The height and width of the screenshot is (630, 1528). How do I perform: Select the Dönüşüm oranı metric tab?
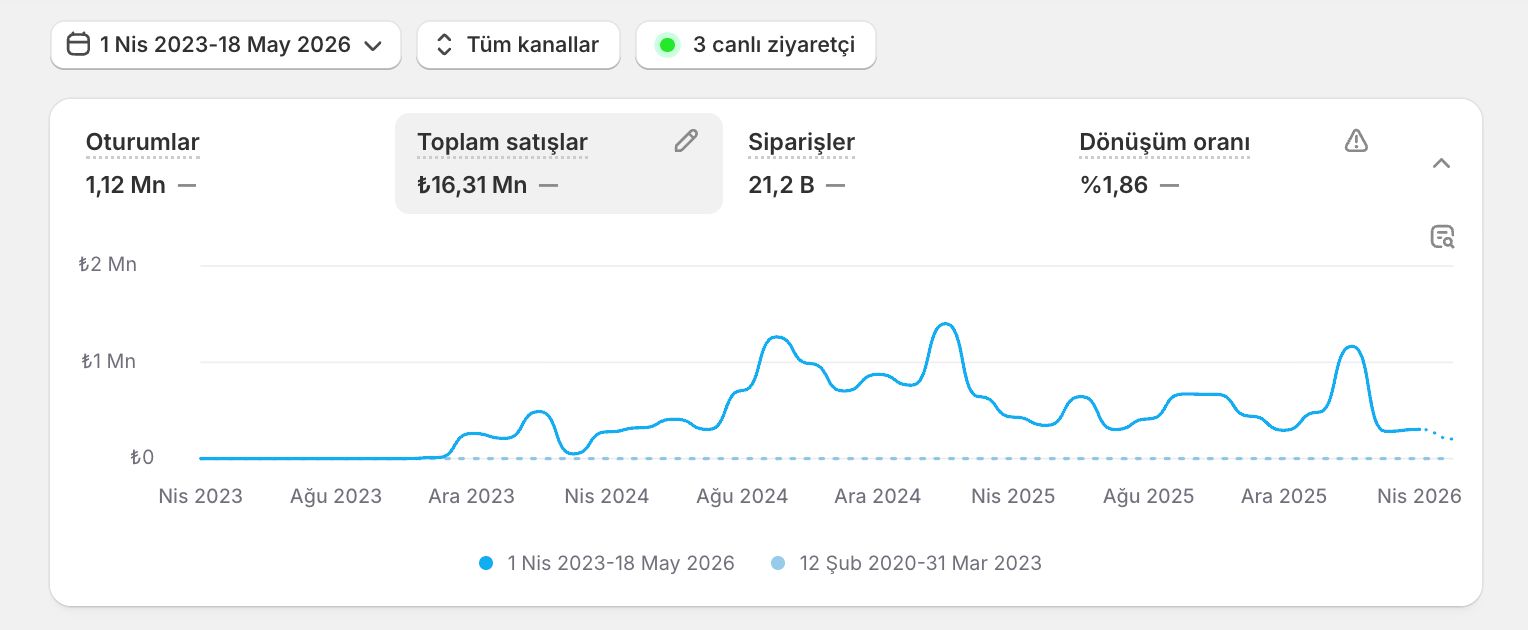(1222, 163)
